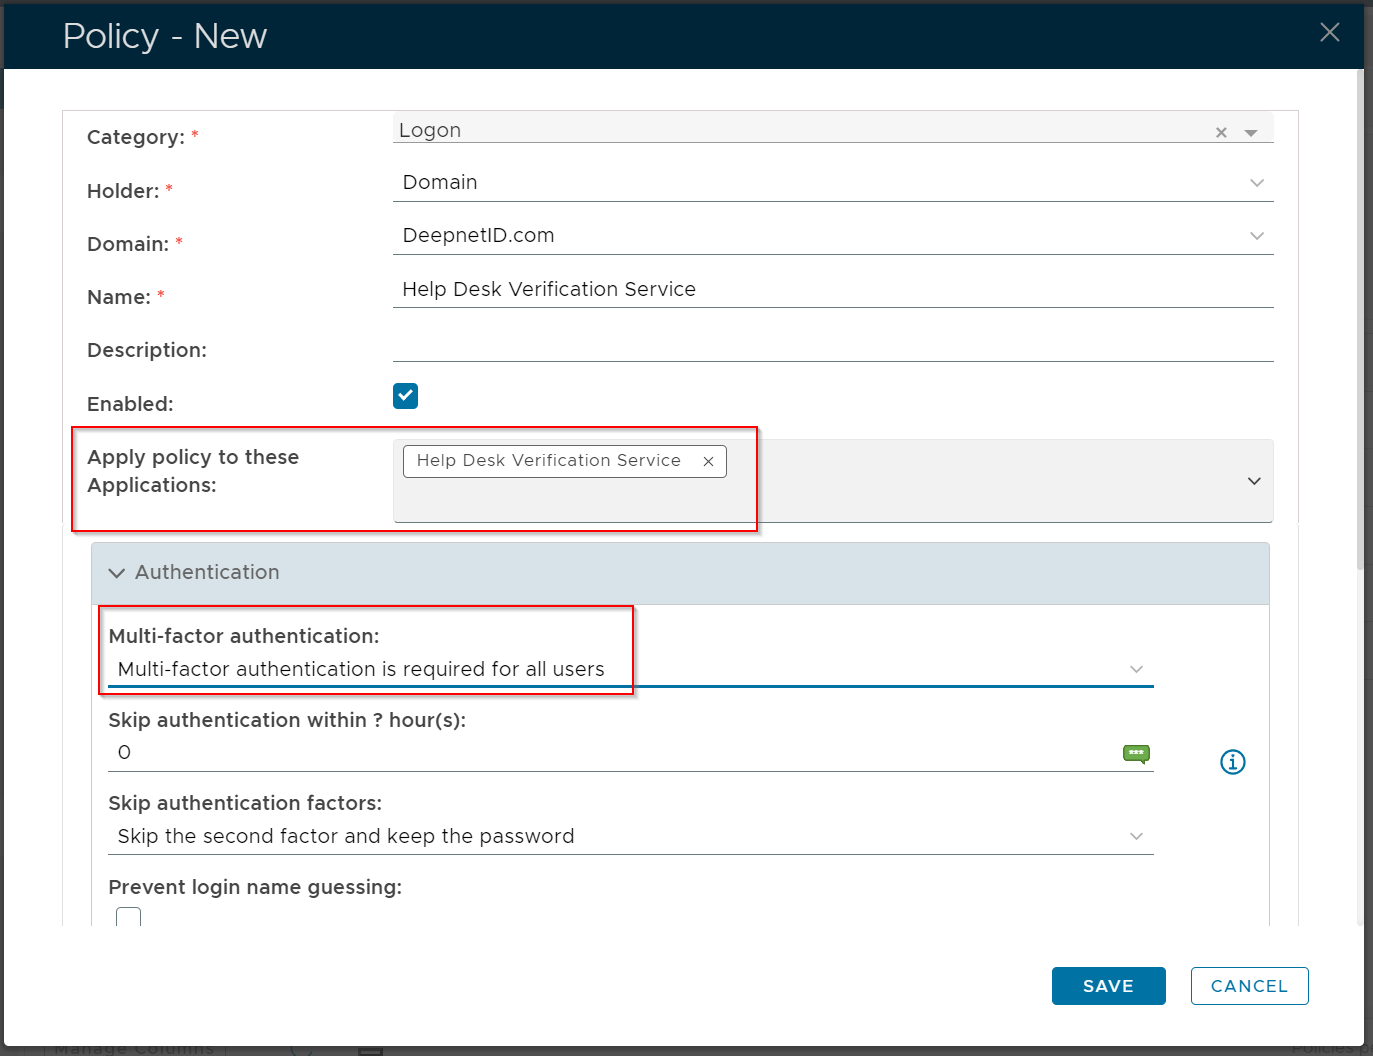Clear the Logon category selection
Screen dimensions: 1373x1056
tap(1221, 133)
